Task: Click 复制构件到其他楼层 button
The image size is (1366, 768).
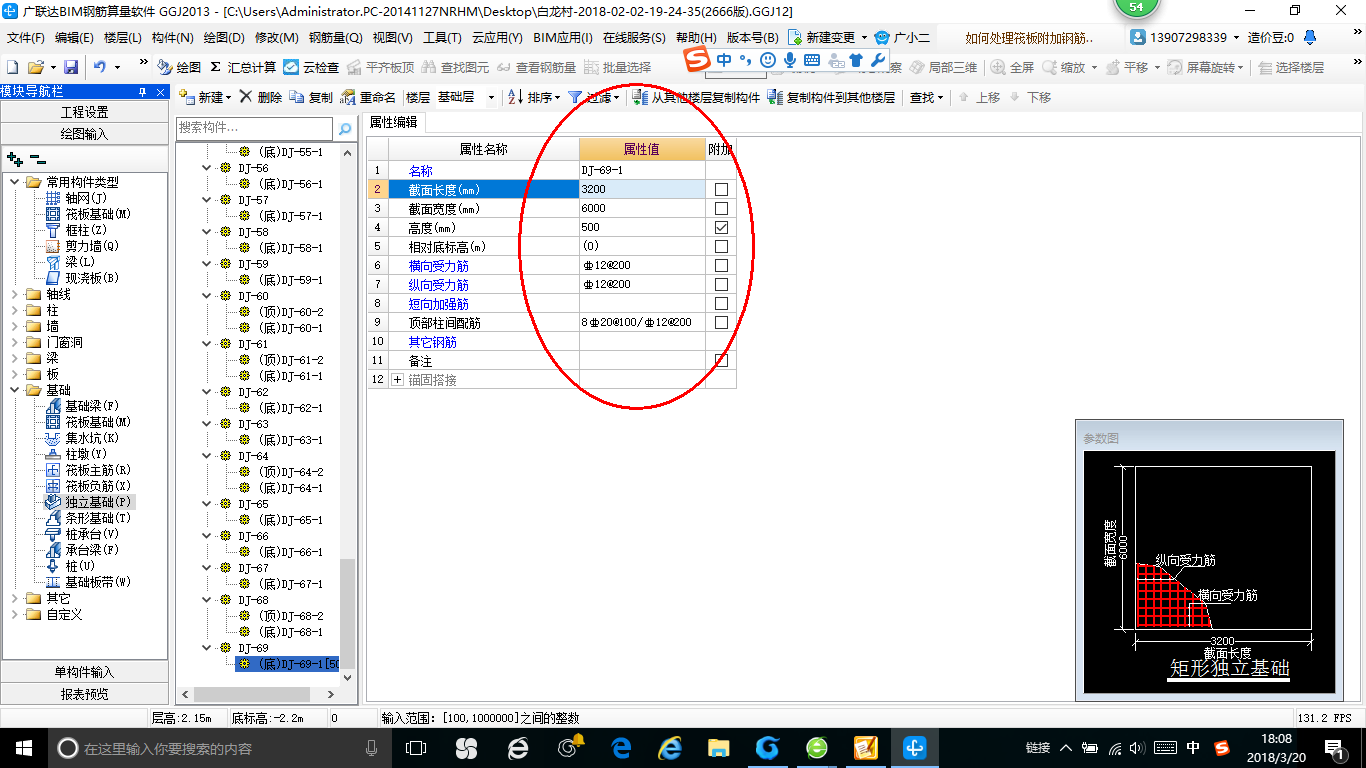Action: [831, 98]
